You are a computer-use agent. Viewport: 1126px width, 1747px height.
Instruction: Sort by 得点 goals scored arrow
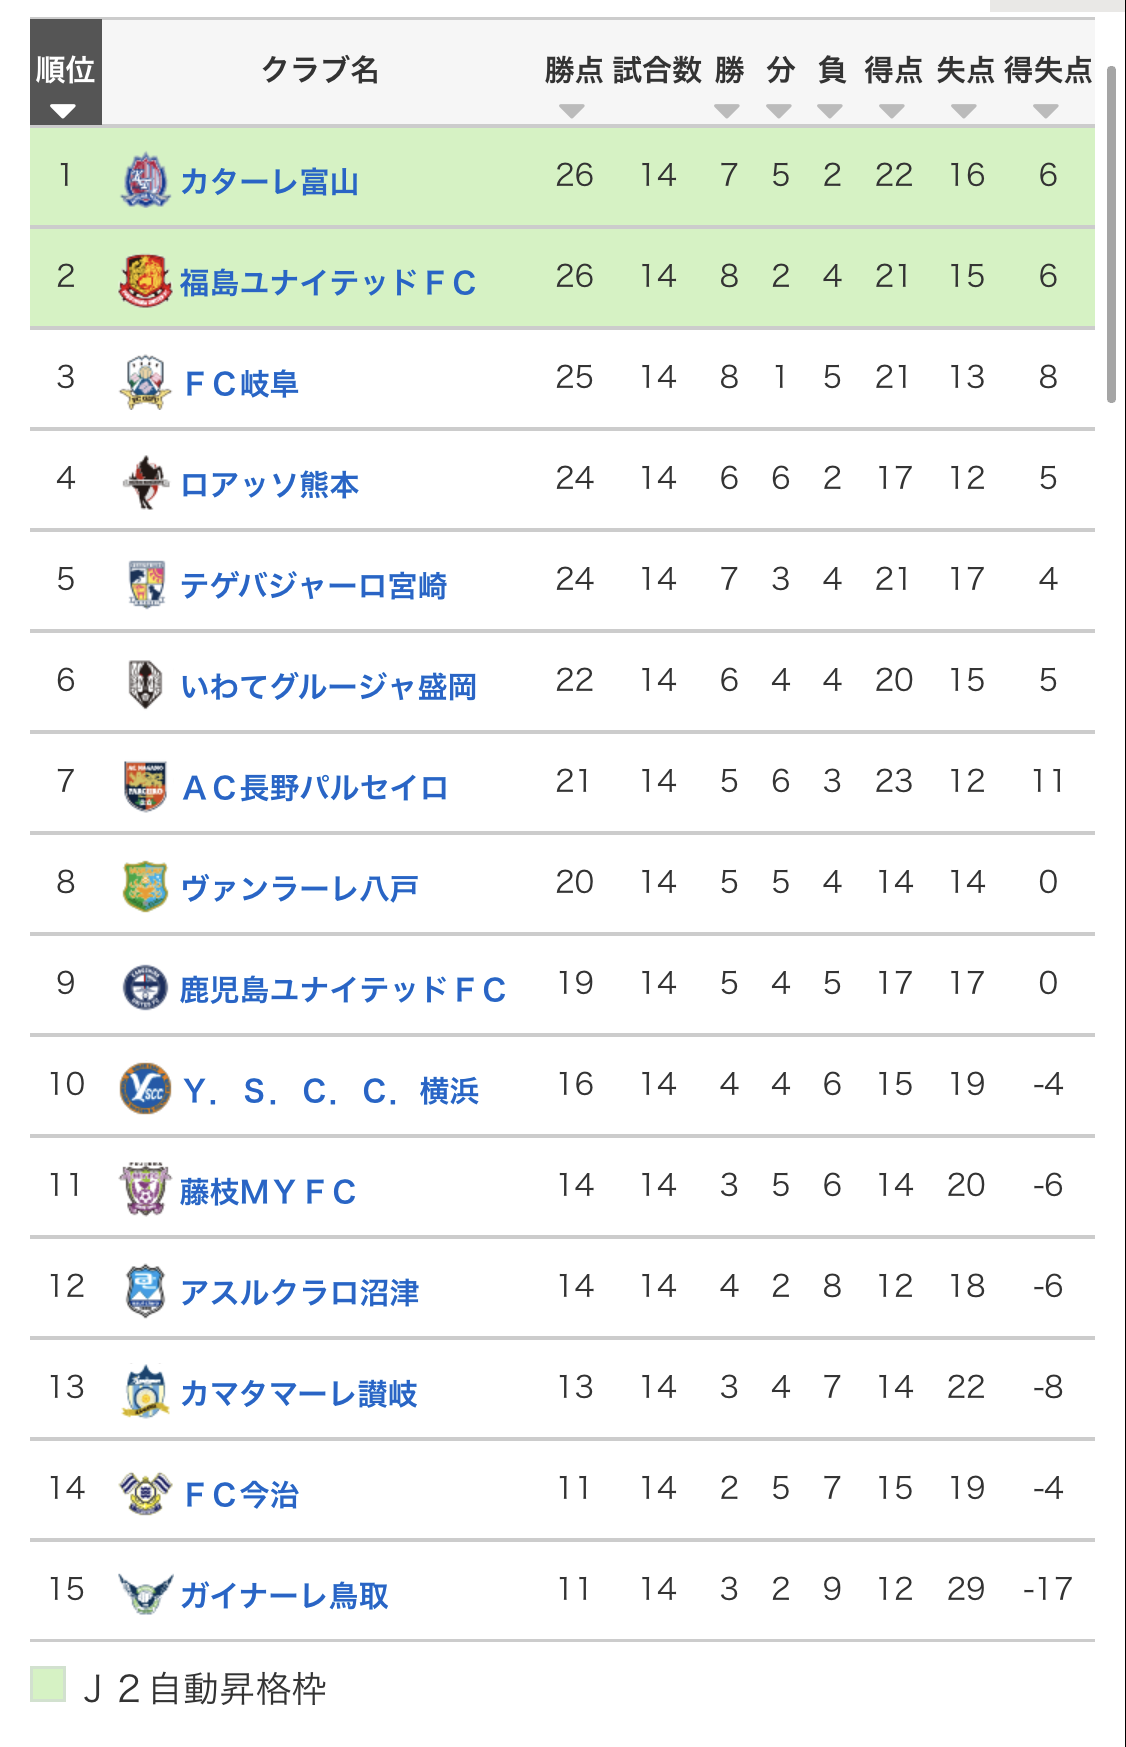(x=892, y=111)
